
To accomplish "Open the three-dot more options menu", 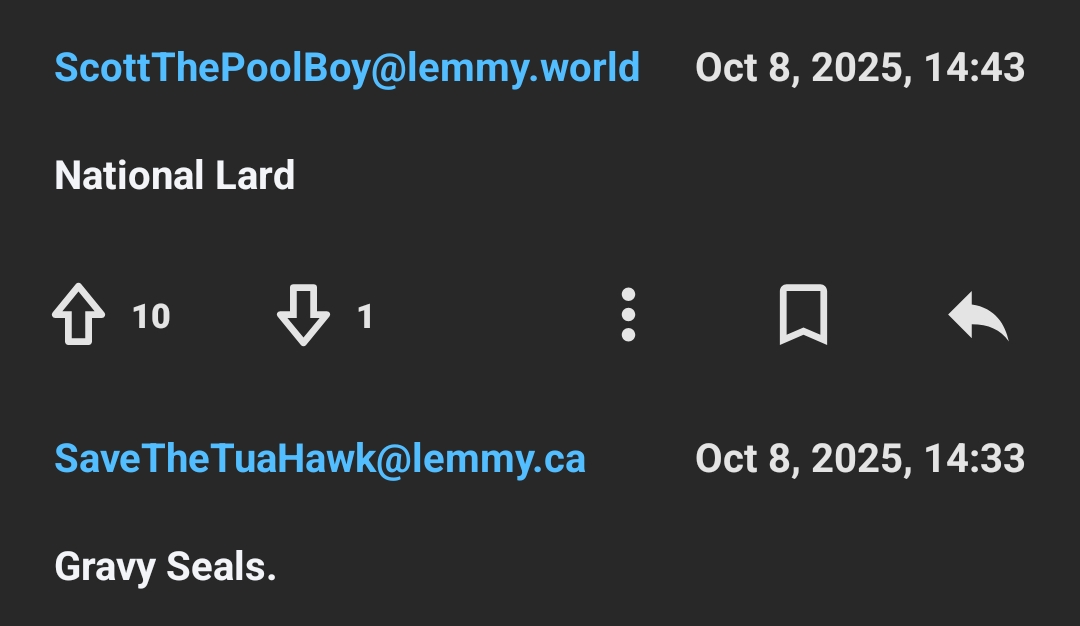I will tap(628, 316).
